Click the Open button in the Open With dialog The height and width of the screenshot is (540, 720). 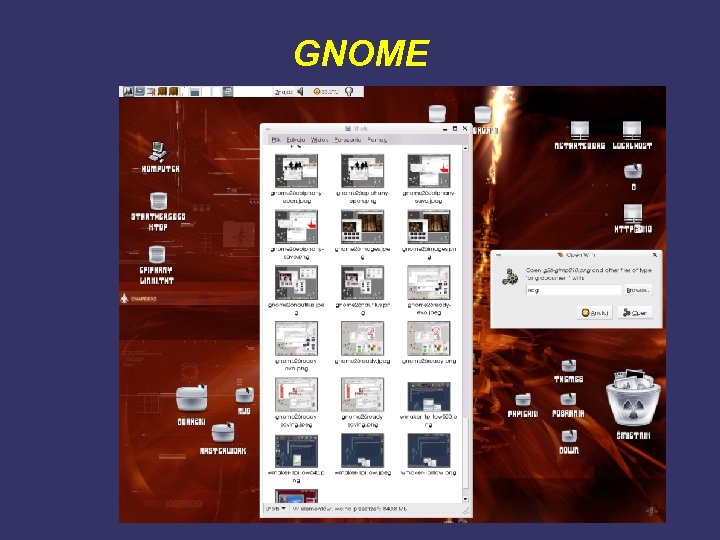pyautogui.click(x=635, y=313)
